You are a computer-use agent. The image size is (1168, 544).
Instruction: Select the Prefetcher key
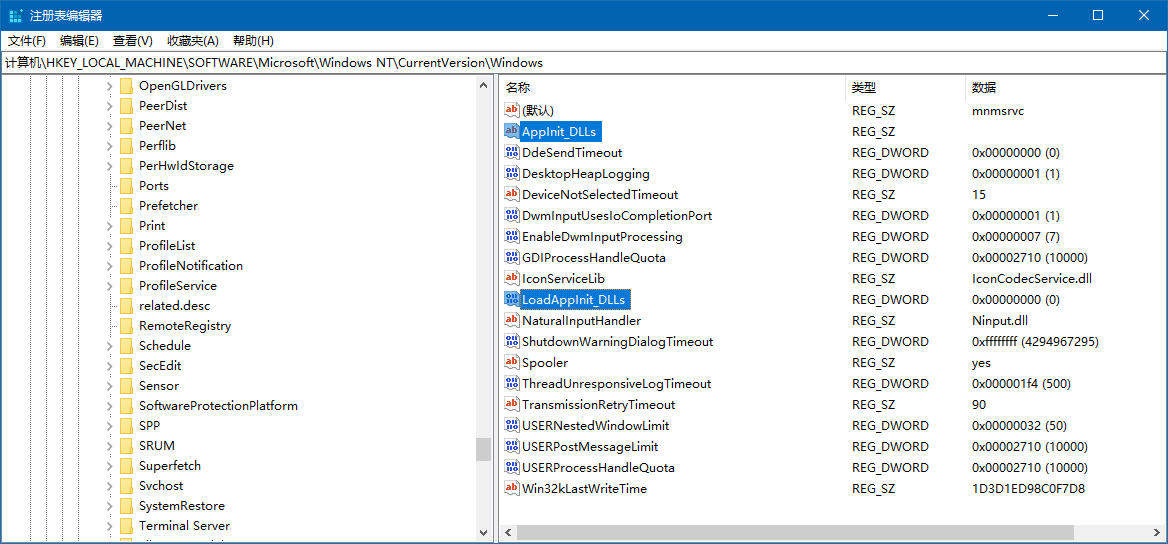(x=168, y=206)
